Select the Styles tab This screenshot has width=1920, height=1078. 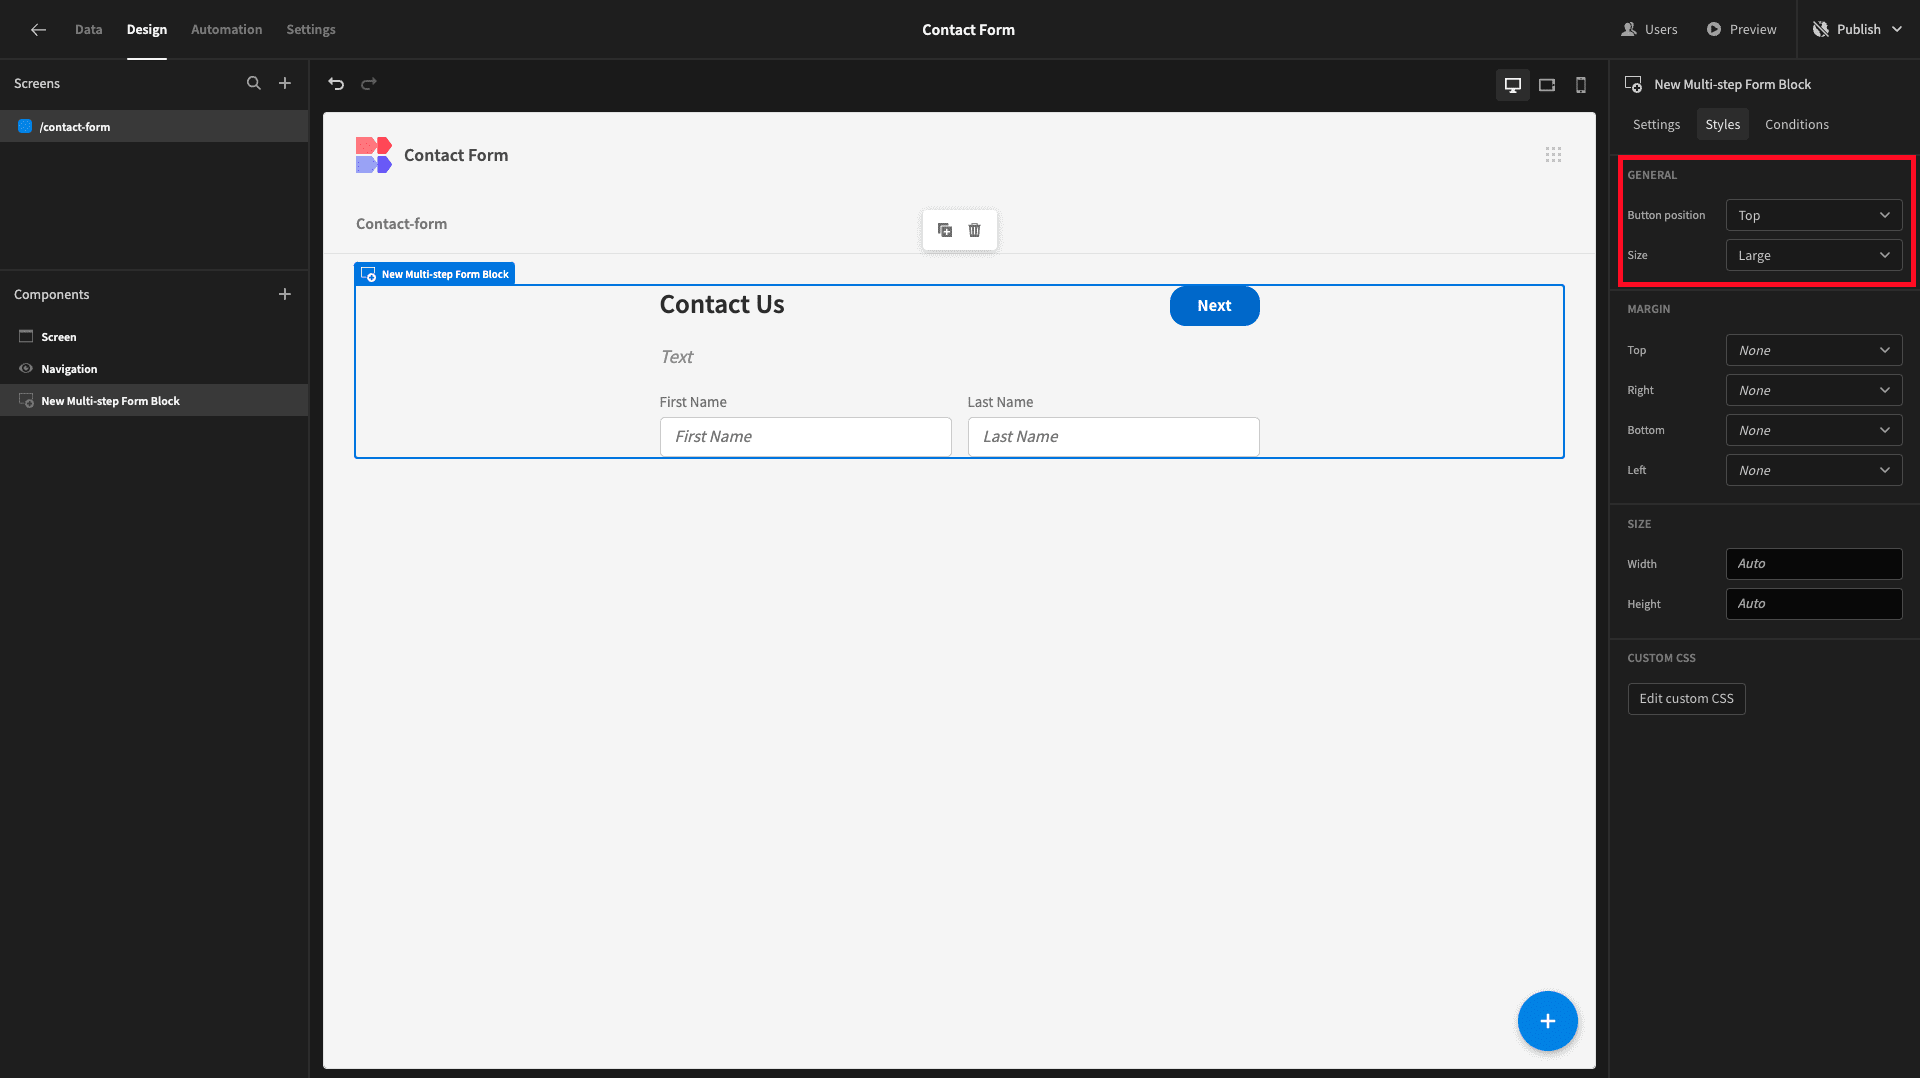coord(1722,124)
